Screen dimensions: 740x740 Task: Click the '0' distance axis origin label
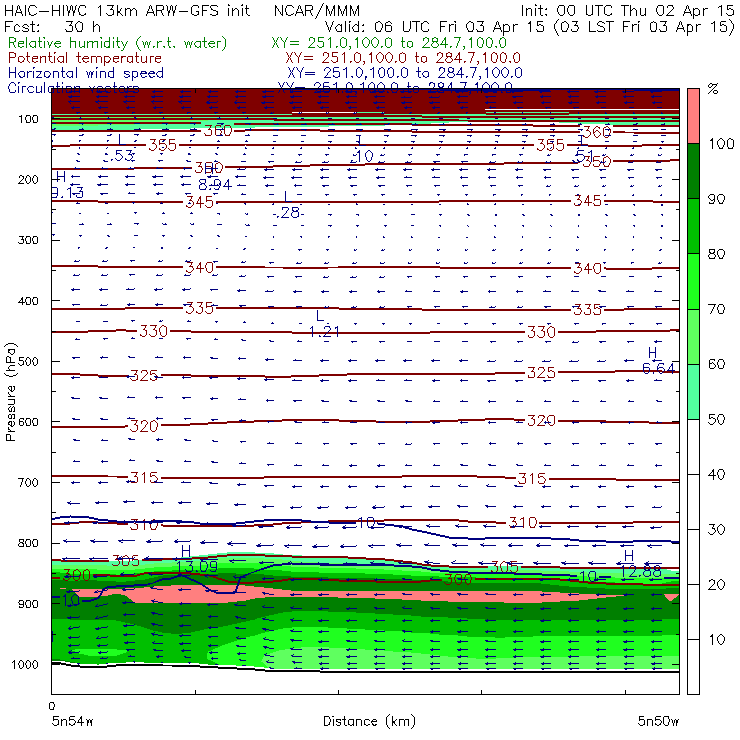(51, 706)
